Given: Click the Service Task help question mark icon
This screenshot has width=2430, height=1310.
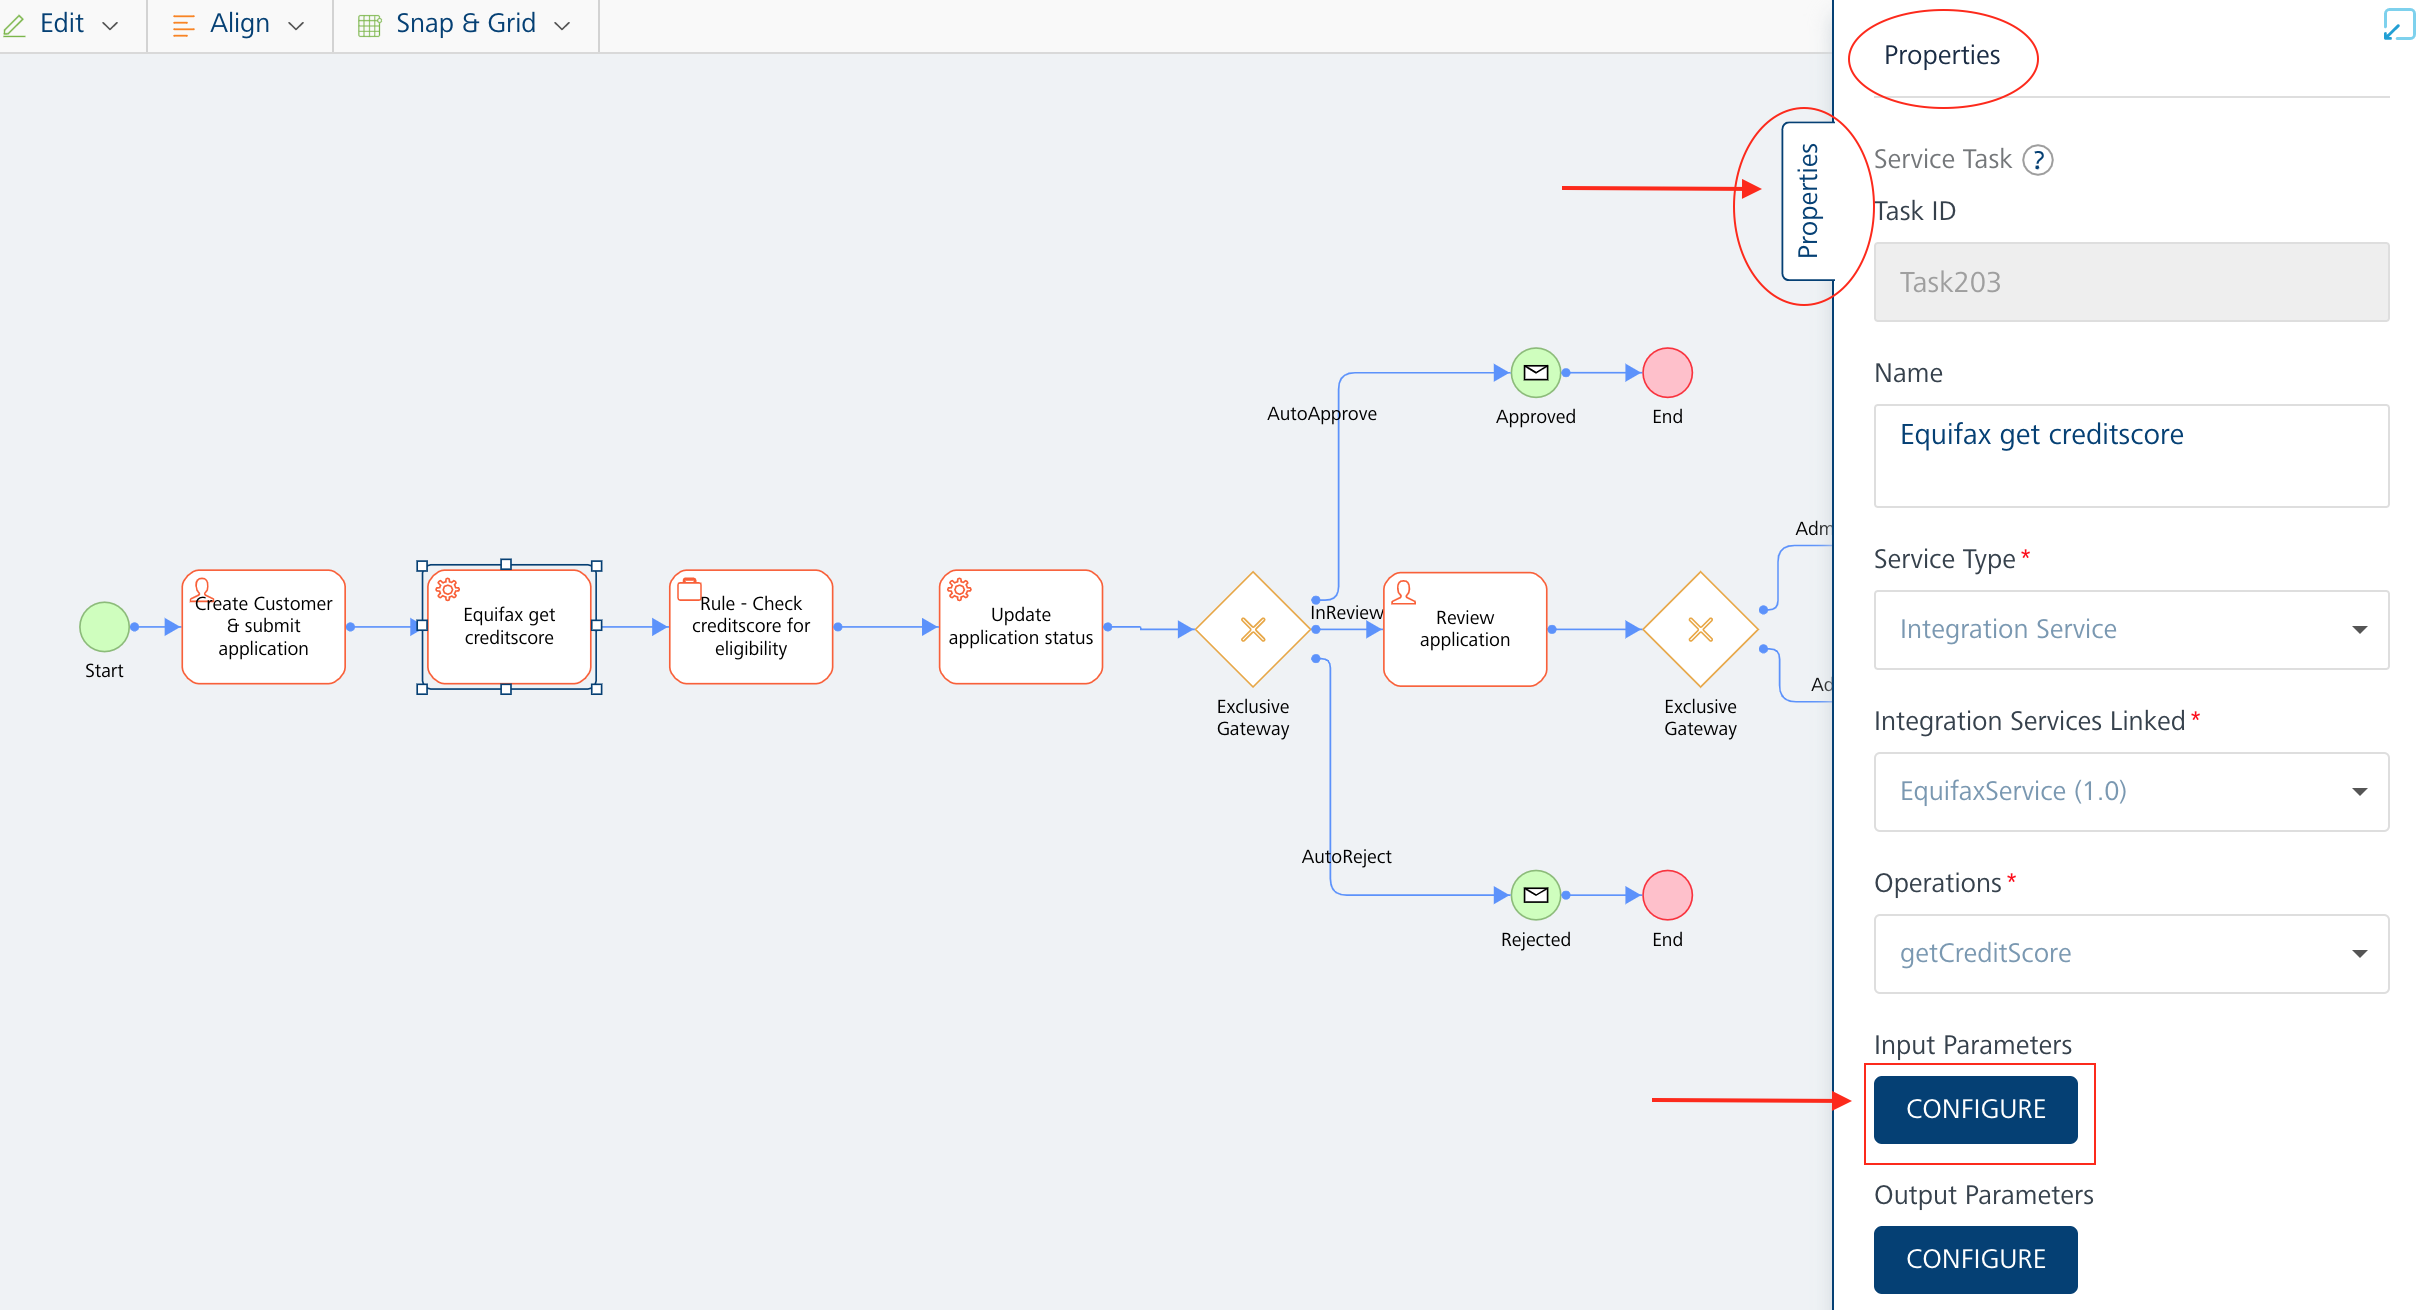Looking at the screenshot, I should [2039, 159].
